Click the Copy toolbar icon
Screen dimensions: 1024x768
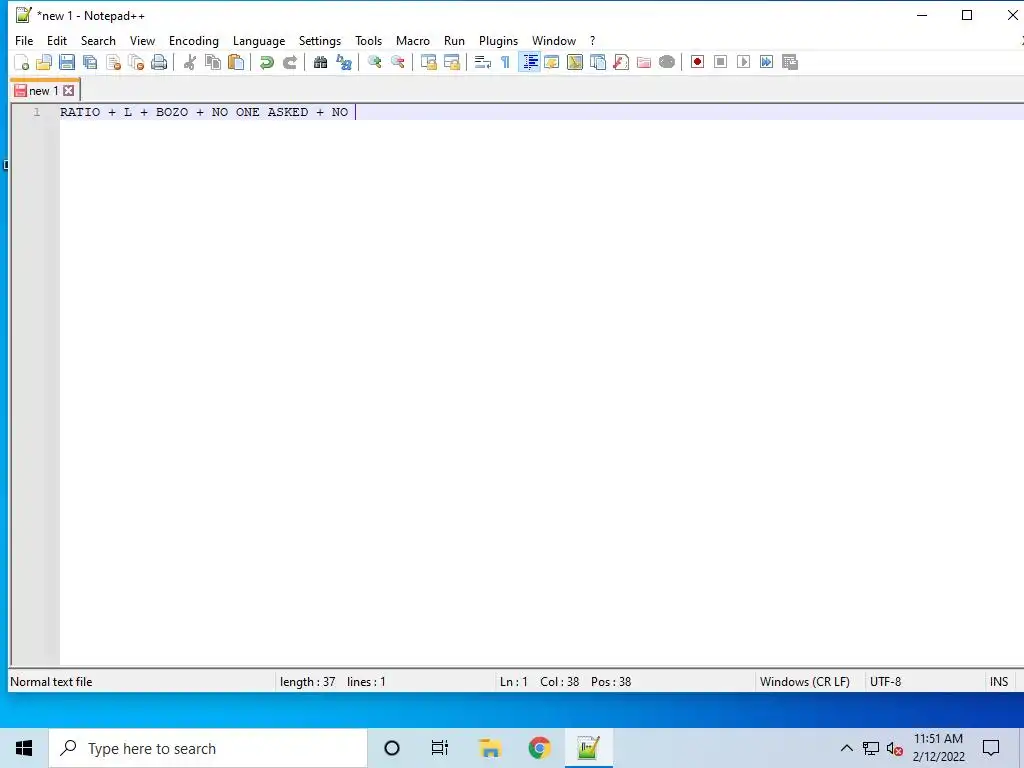click(x=213, y=62)
